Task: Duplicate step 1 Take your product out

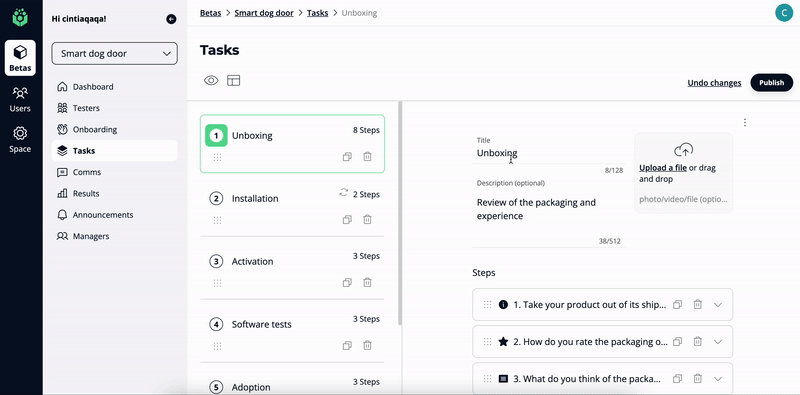Action: pos(678,305)
